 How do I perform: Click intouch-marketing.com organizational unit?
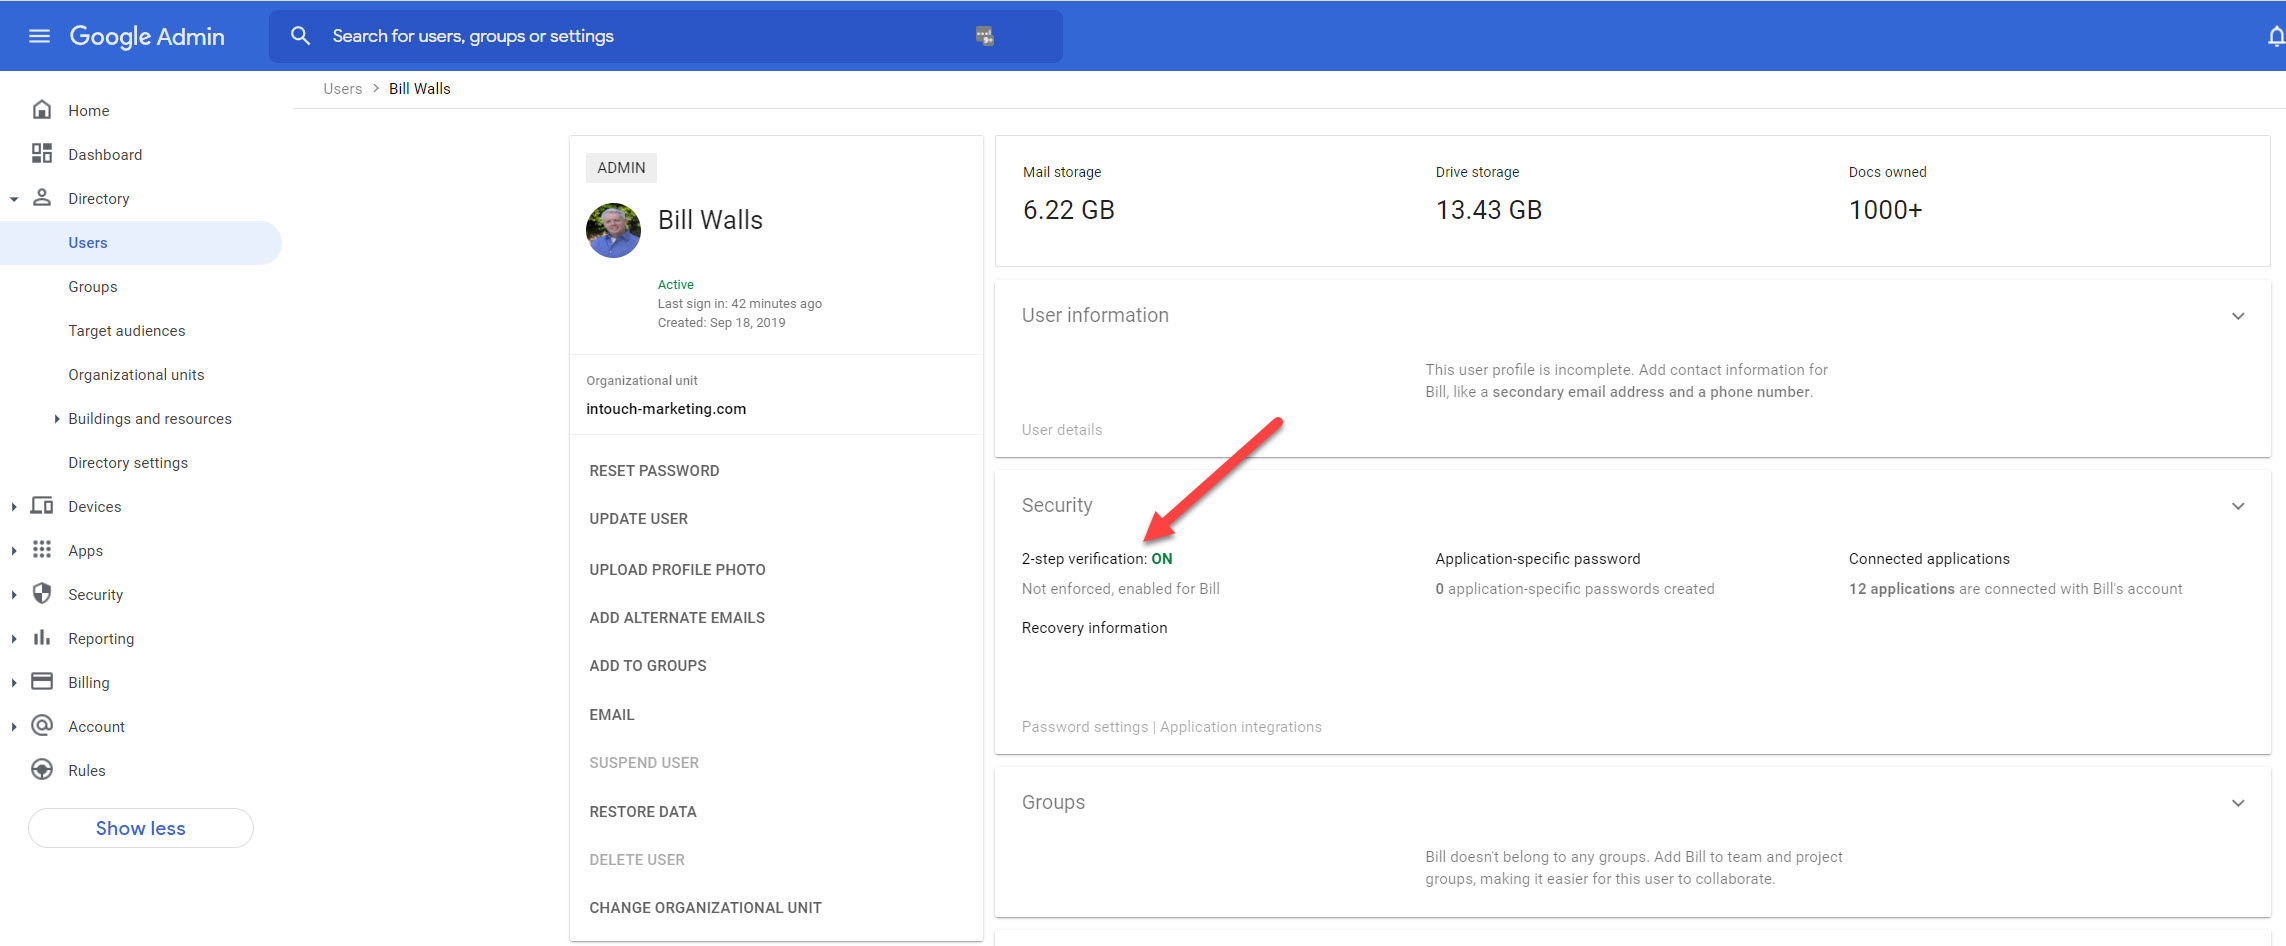click(x=666, y=409)
